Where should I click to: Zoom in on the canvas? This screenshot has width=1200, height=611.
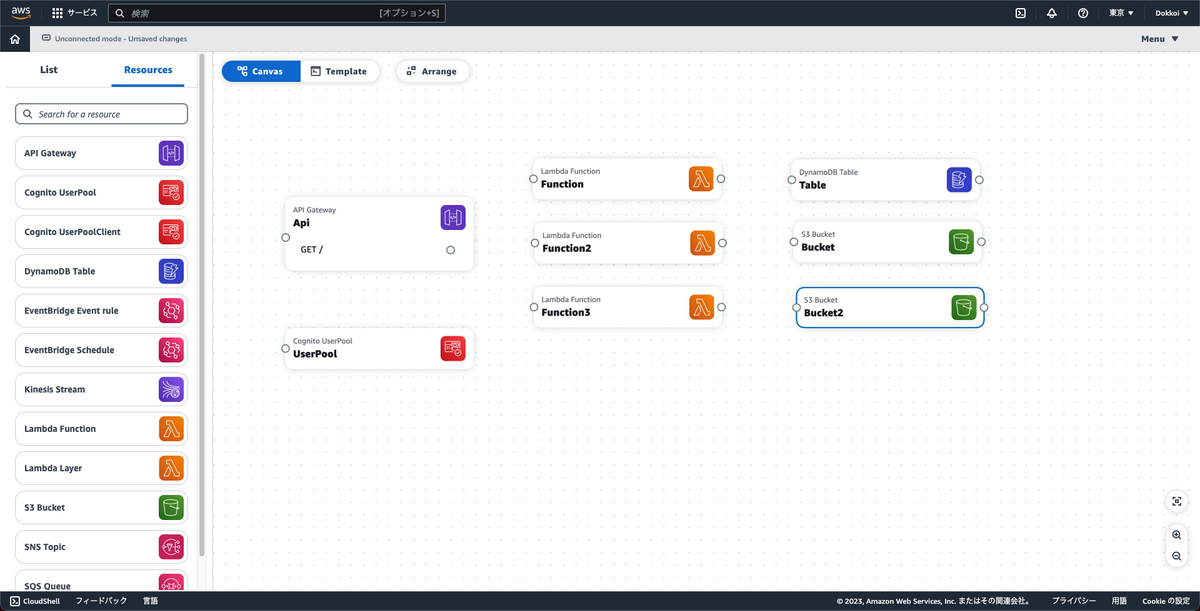click(x=1177, y=536)
